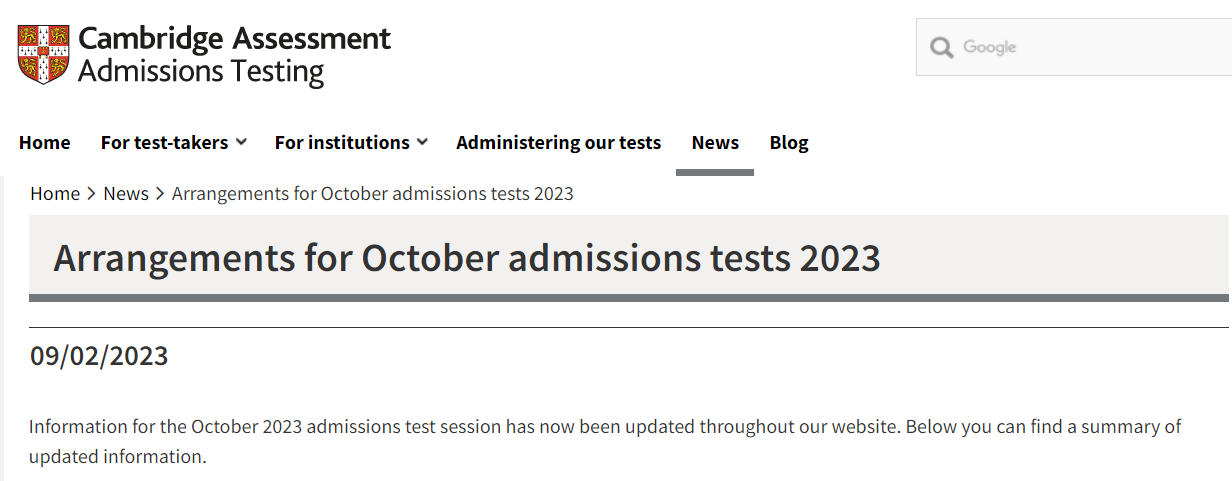Go to Home in the main navigation bar
Viewport: 1232px width, 481px height.
45,143
